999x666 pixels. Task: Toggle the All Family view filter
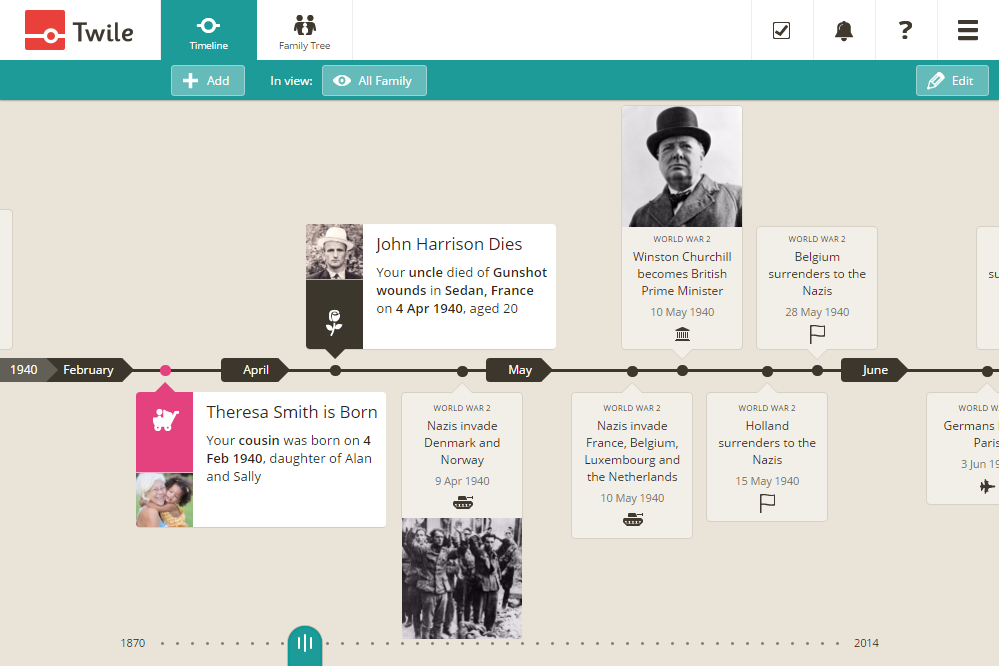(374, 81)
